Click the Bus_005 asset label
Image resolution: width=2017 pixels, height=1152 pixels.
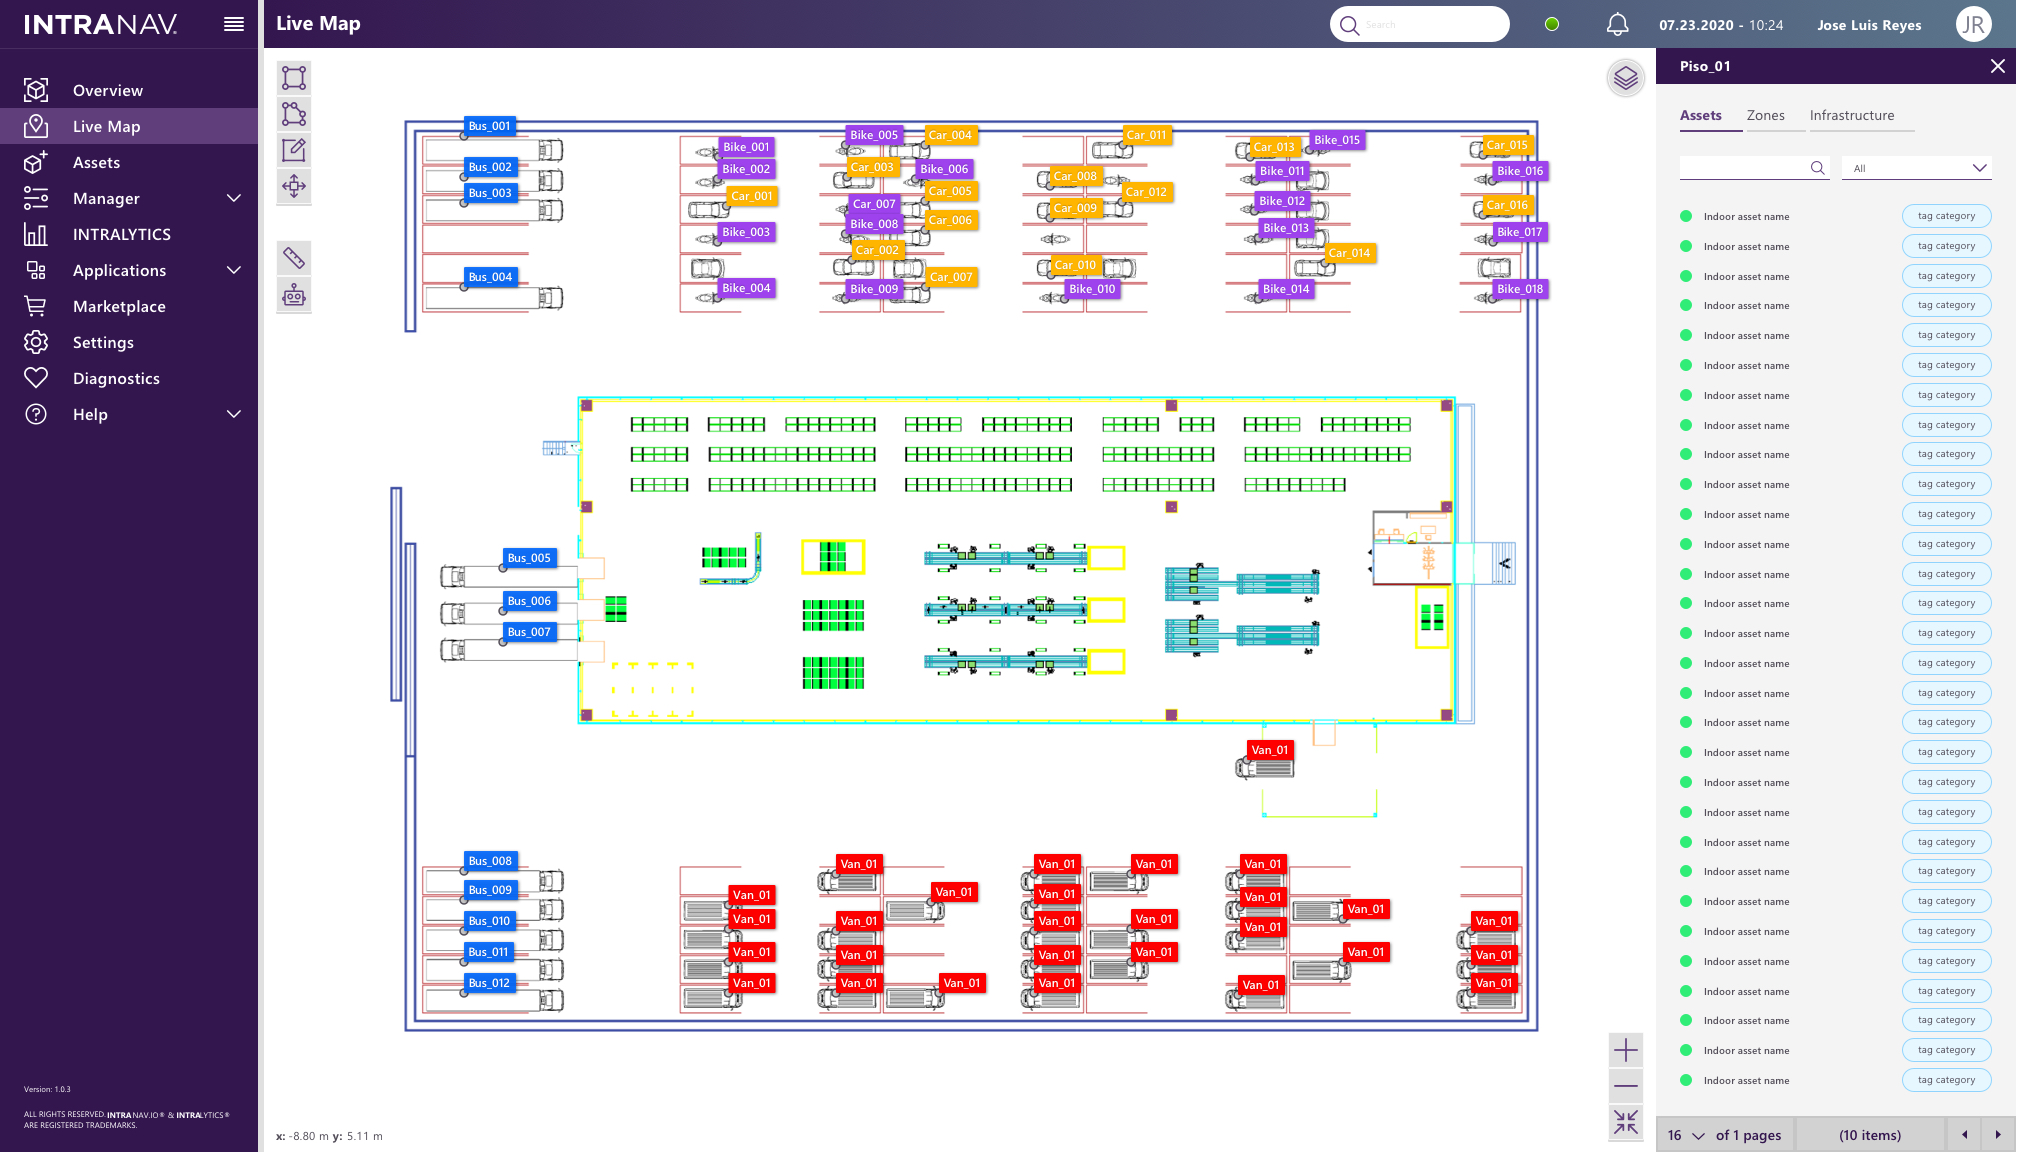pos(529,558)
